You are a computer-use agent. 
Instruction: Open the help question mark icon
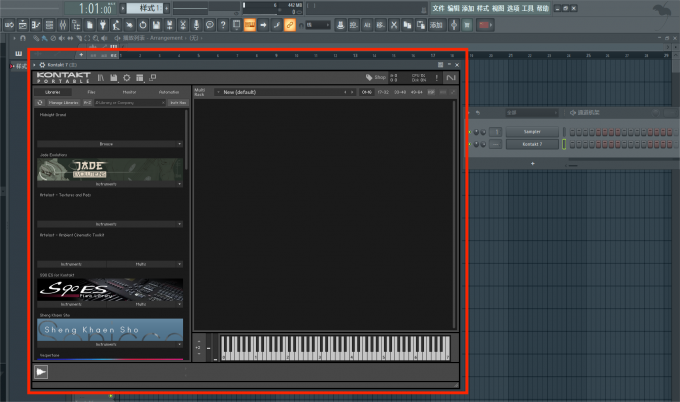(223, 25)
